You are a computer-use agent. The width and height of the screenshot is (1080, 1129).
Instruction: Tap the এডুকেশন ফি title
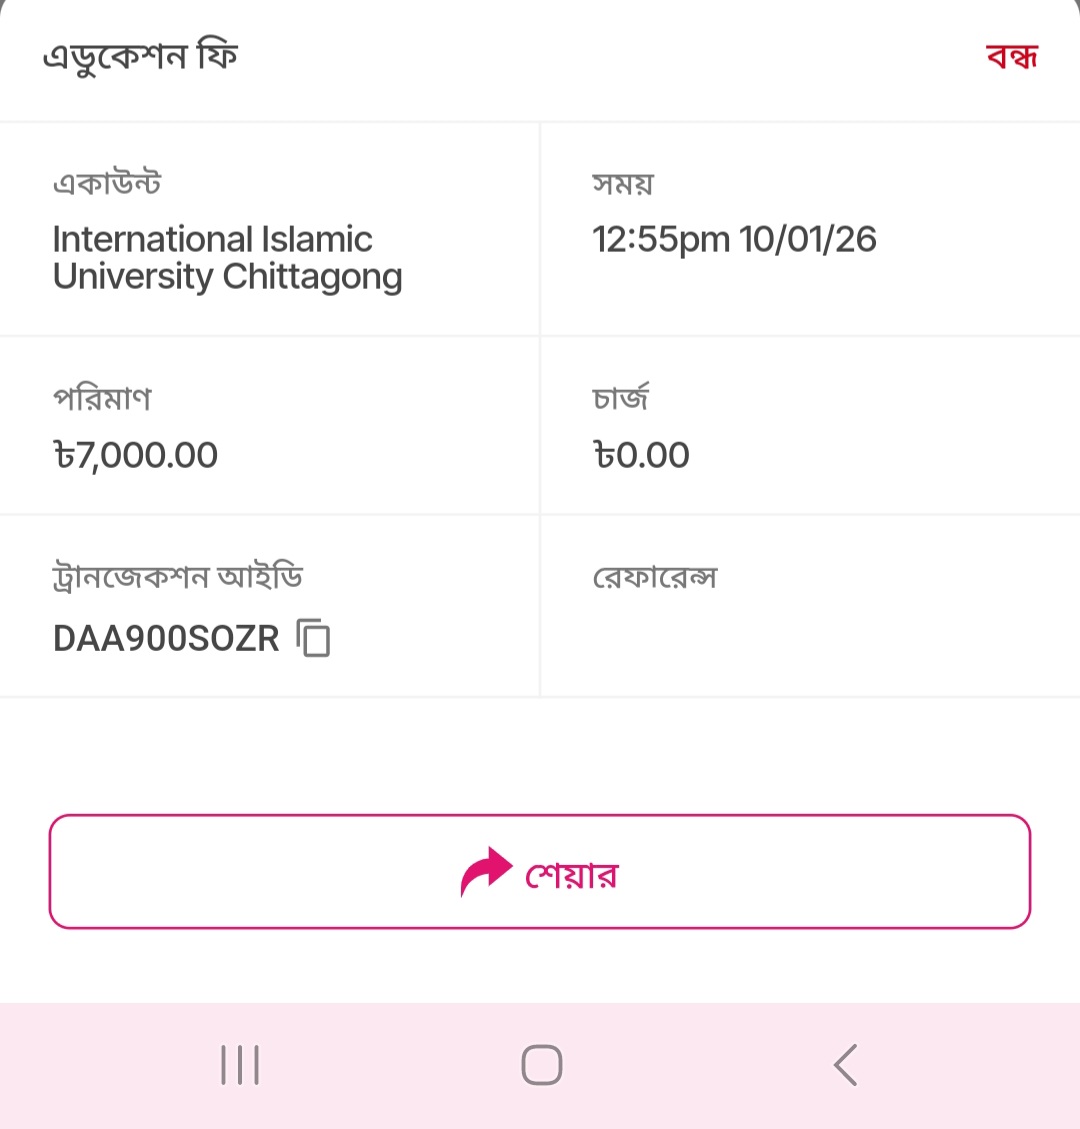tap(140, 57)
